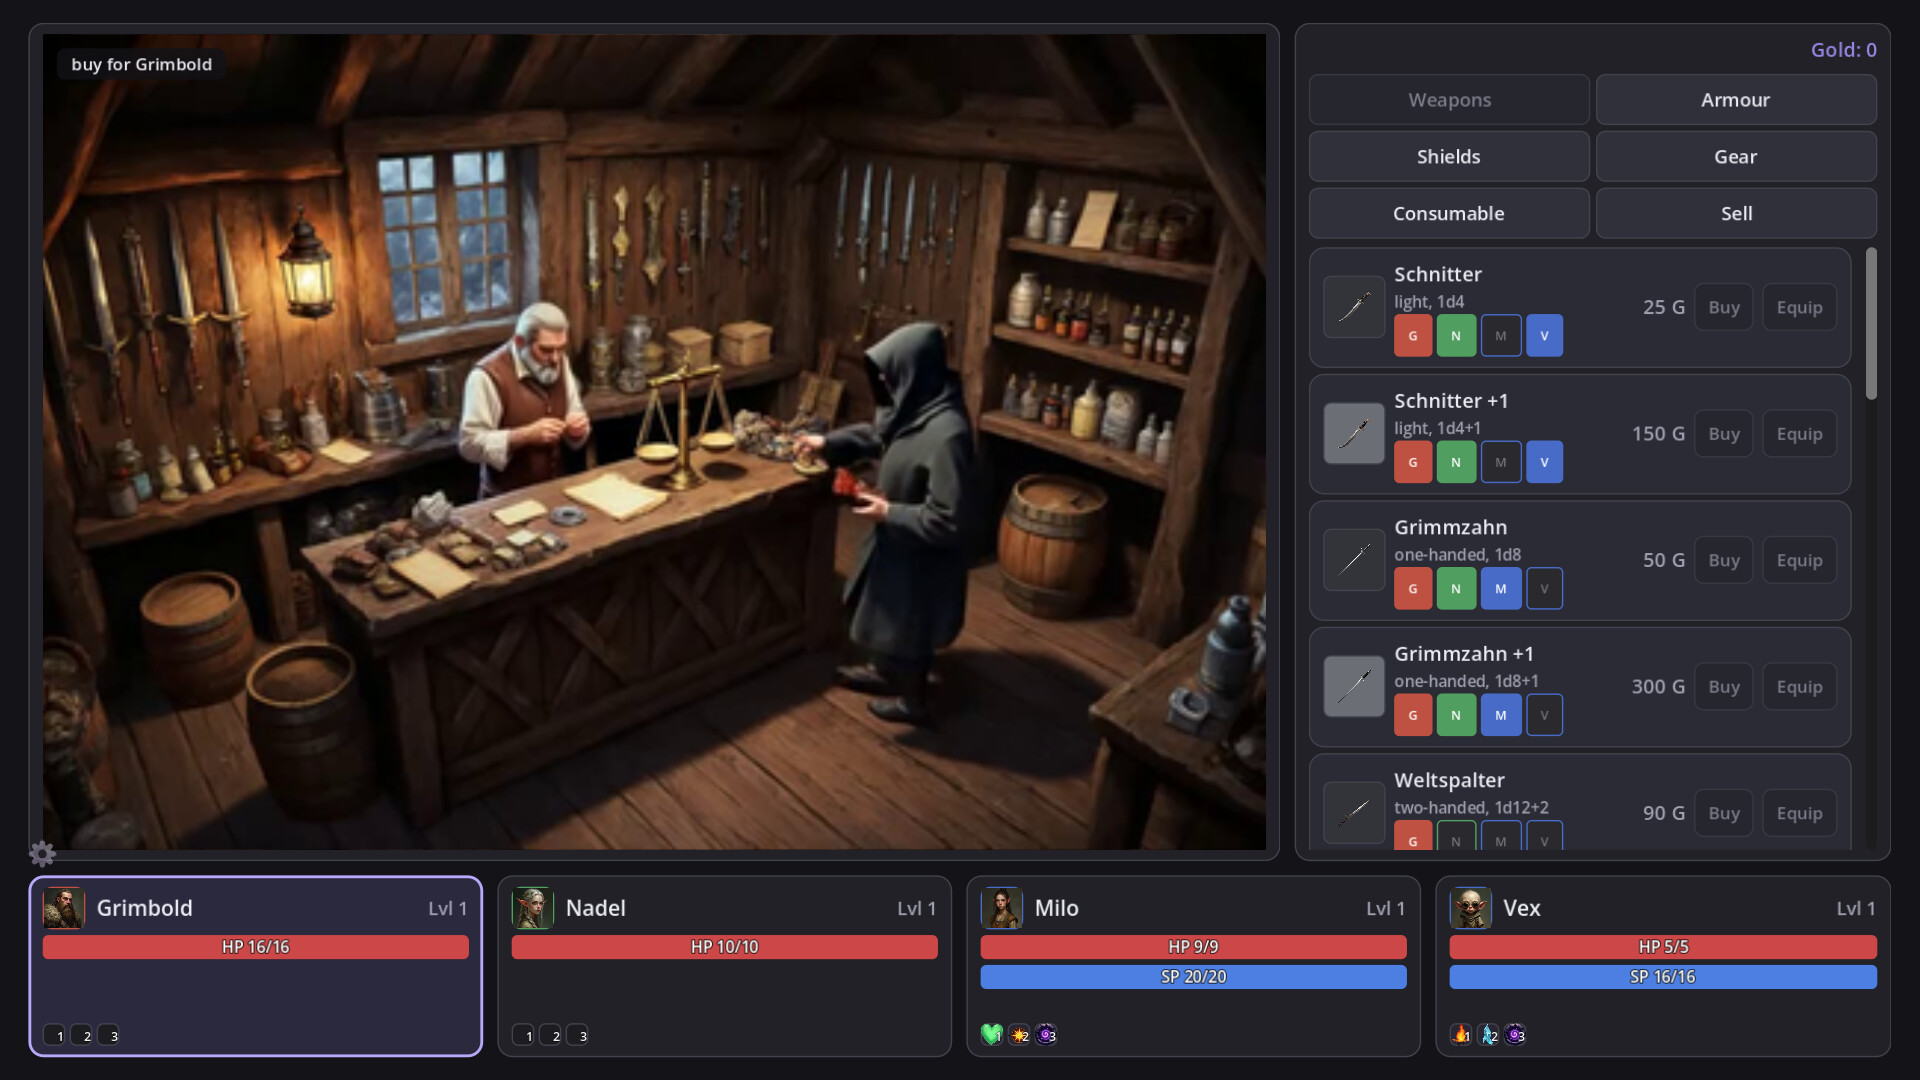
Task: Click Vex's portrait icon
Action: pyautogui.click(x=1471, y=908)
